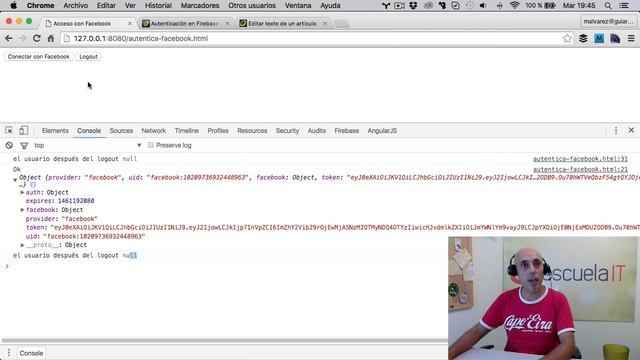Open the Timeline DevTools tab
Screen dimensions: 640x360
[x=187, y=131]
